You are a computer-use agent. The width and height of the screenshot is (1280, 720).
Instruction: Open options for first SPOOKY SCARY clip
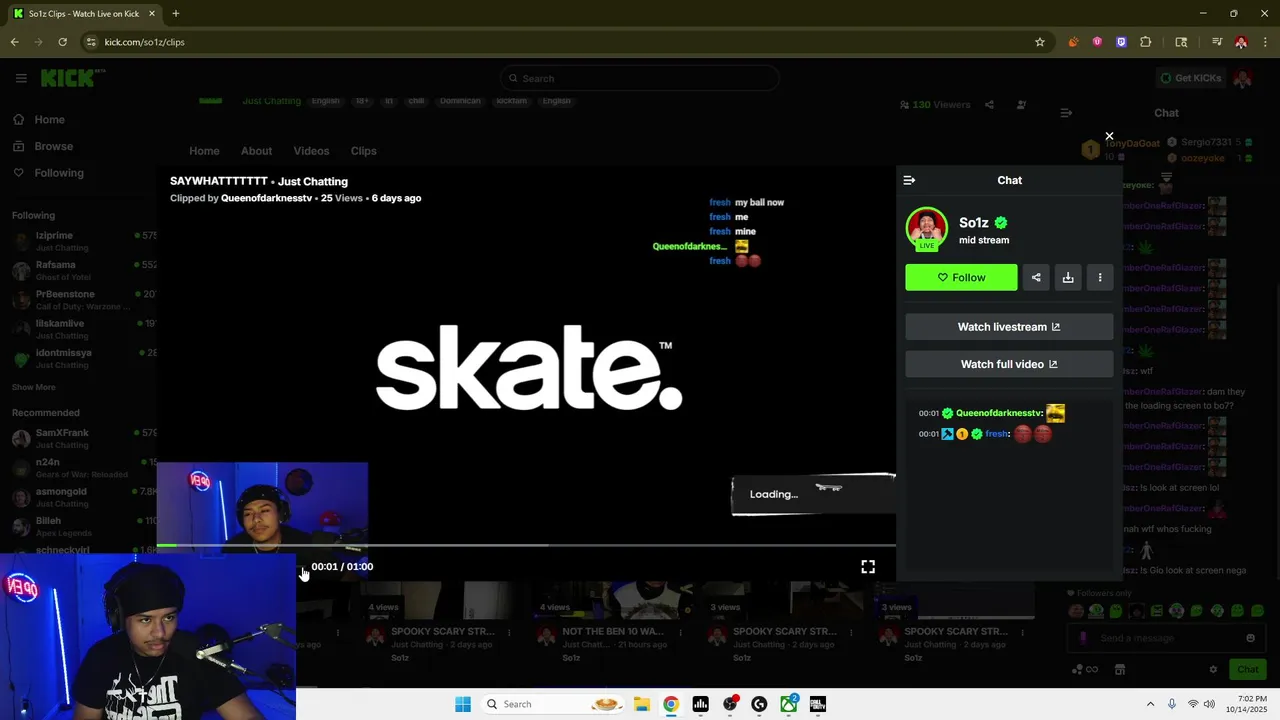[x=509, y=632]
